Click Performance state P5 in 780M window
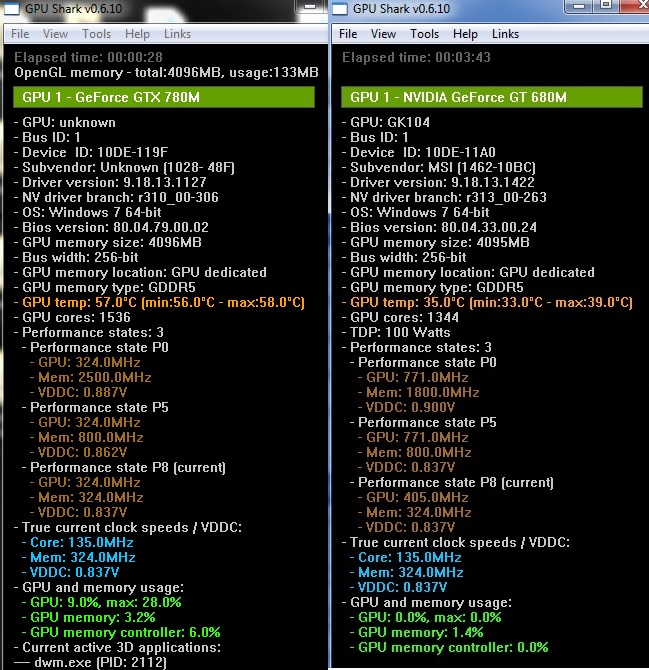 [x=96, y=407]
